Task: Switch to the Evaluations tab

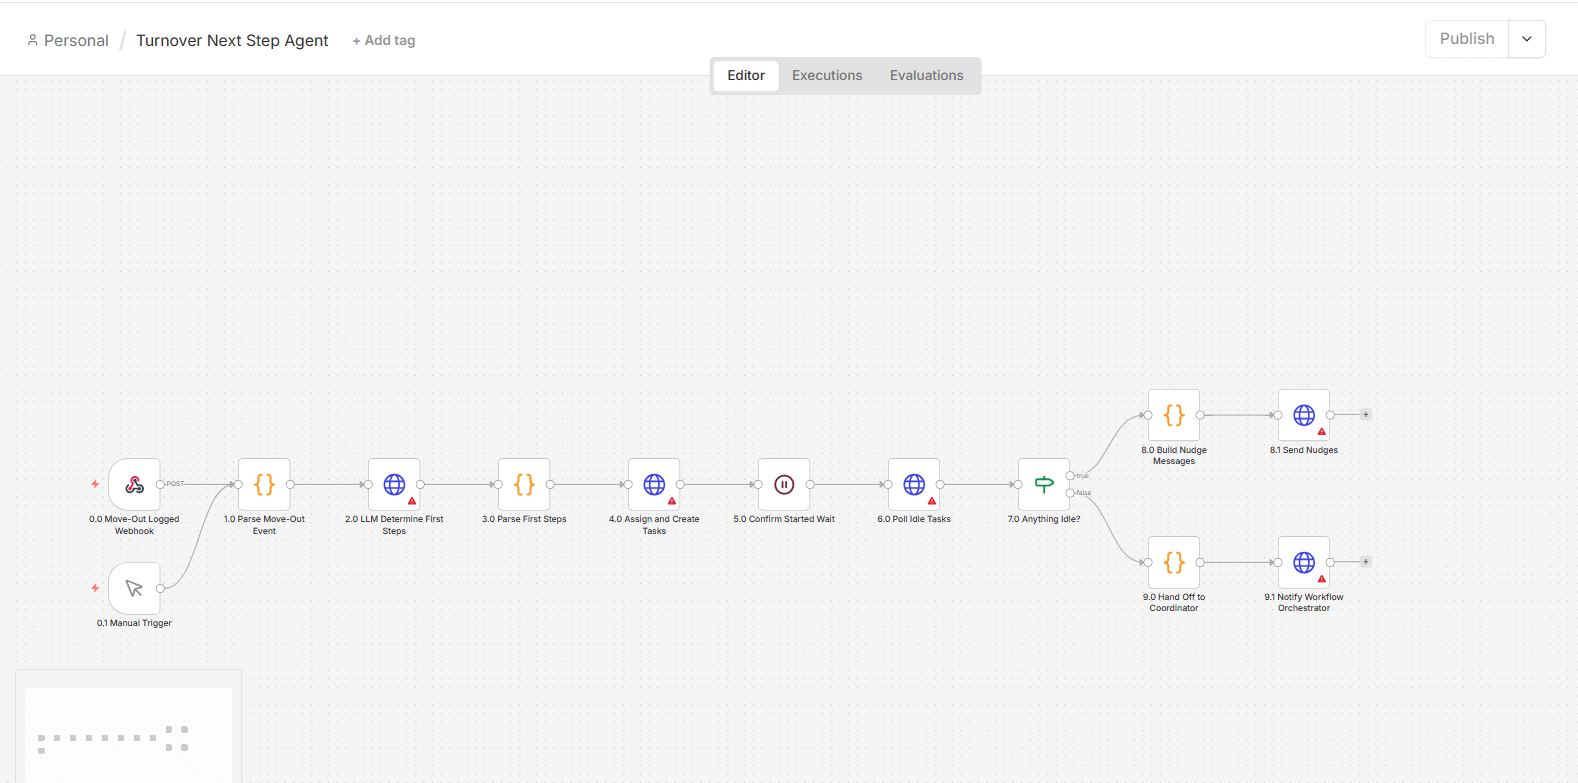Action: [x=927, y=75]
